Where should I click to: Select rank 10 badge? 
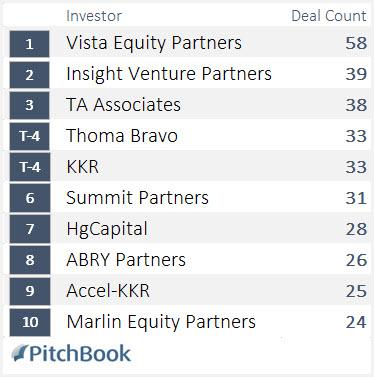[x=30, y=322]
